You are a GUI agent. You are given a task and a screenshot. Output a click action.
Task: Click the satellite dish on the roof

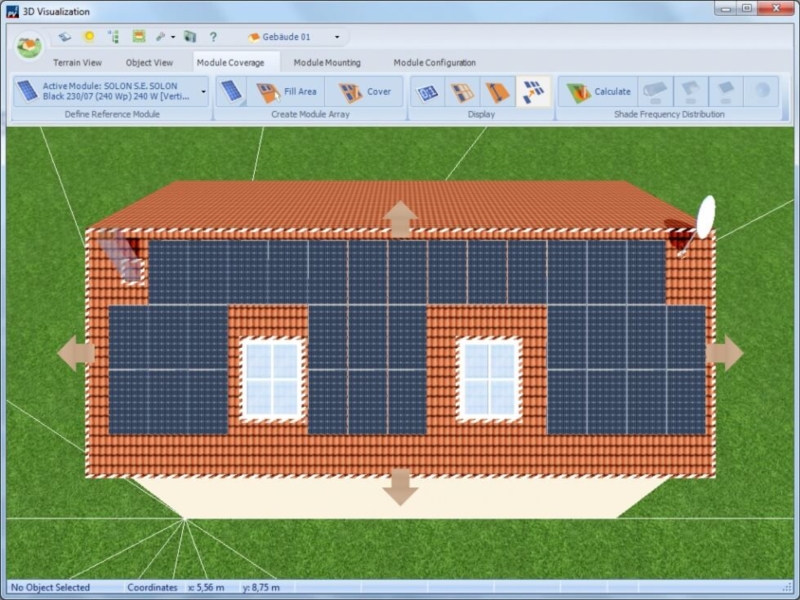pos(704,217)
